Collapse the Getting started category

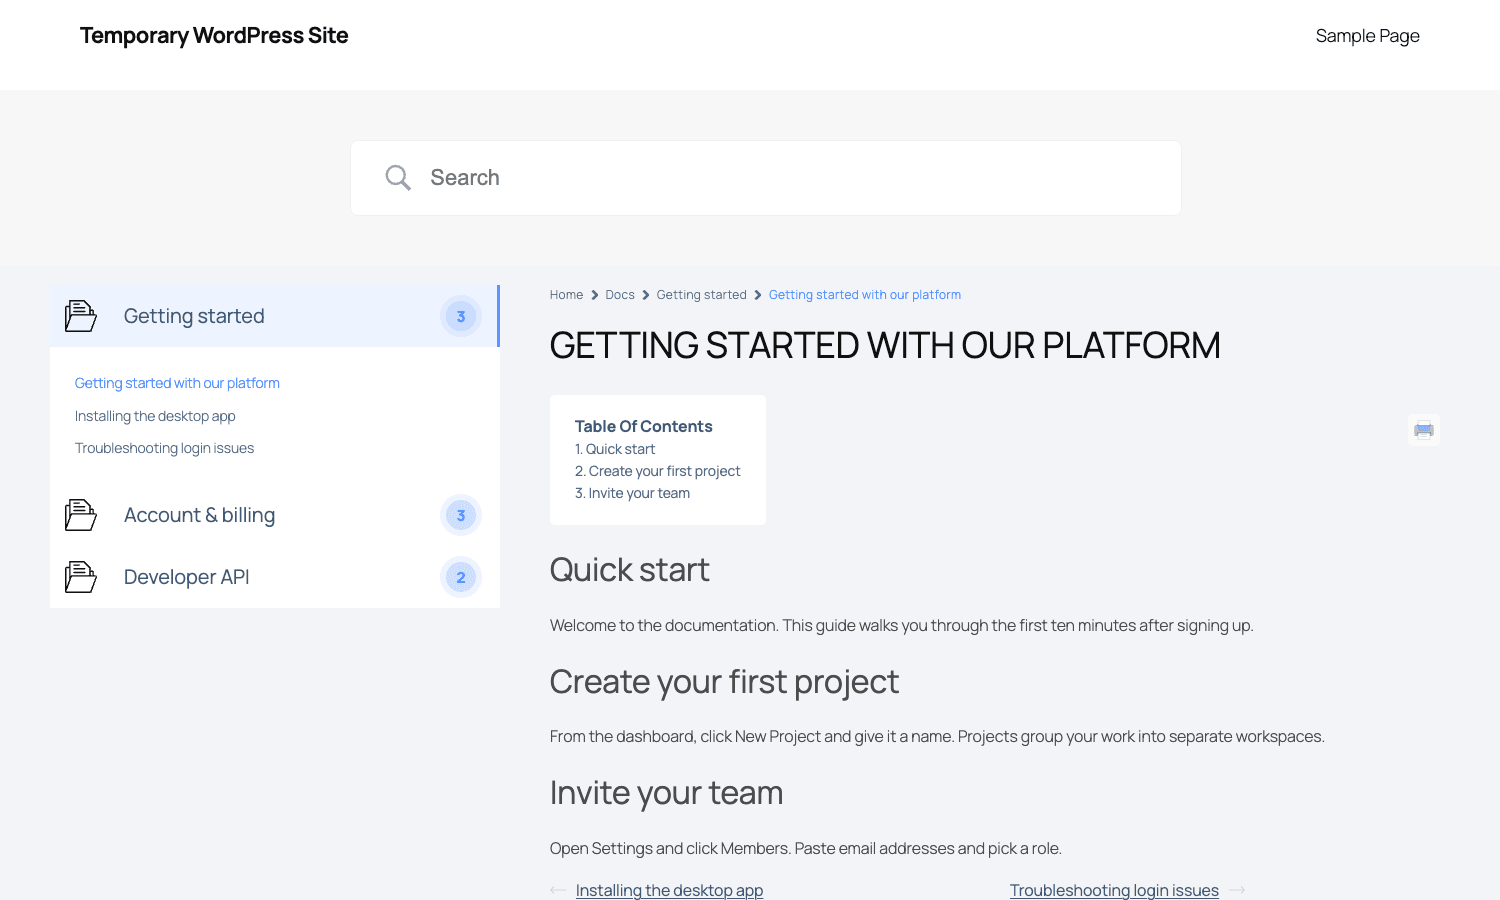coord(275,316)
